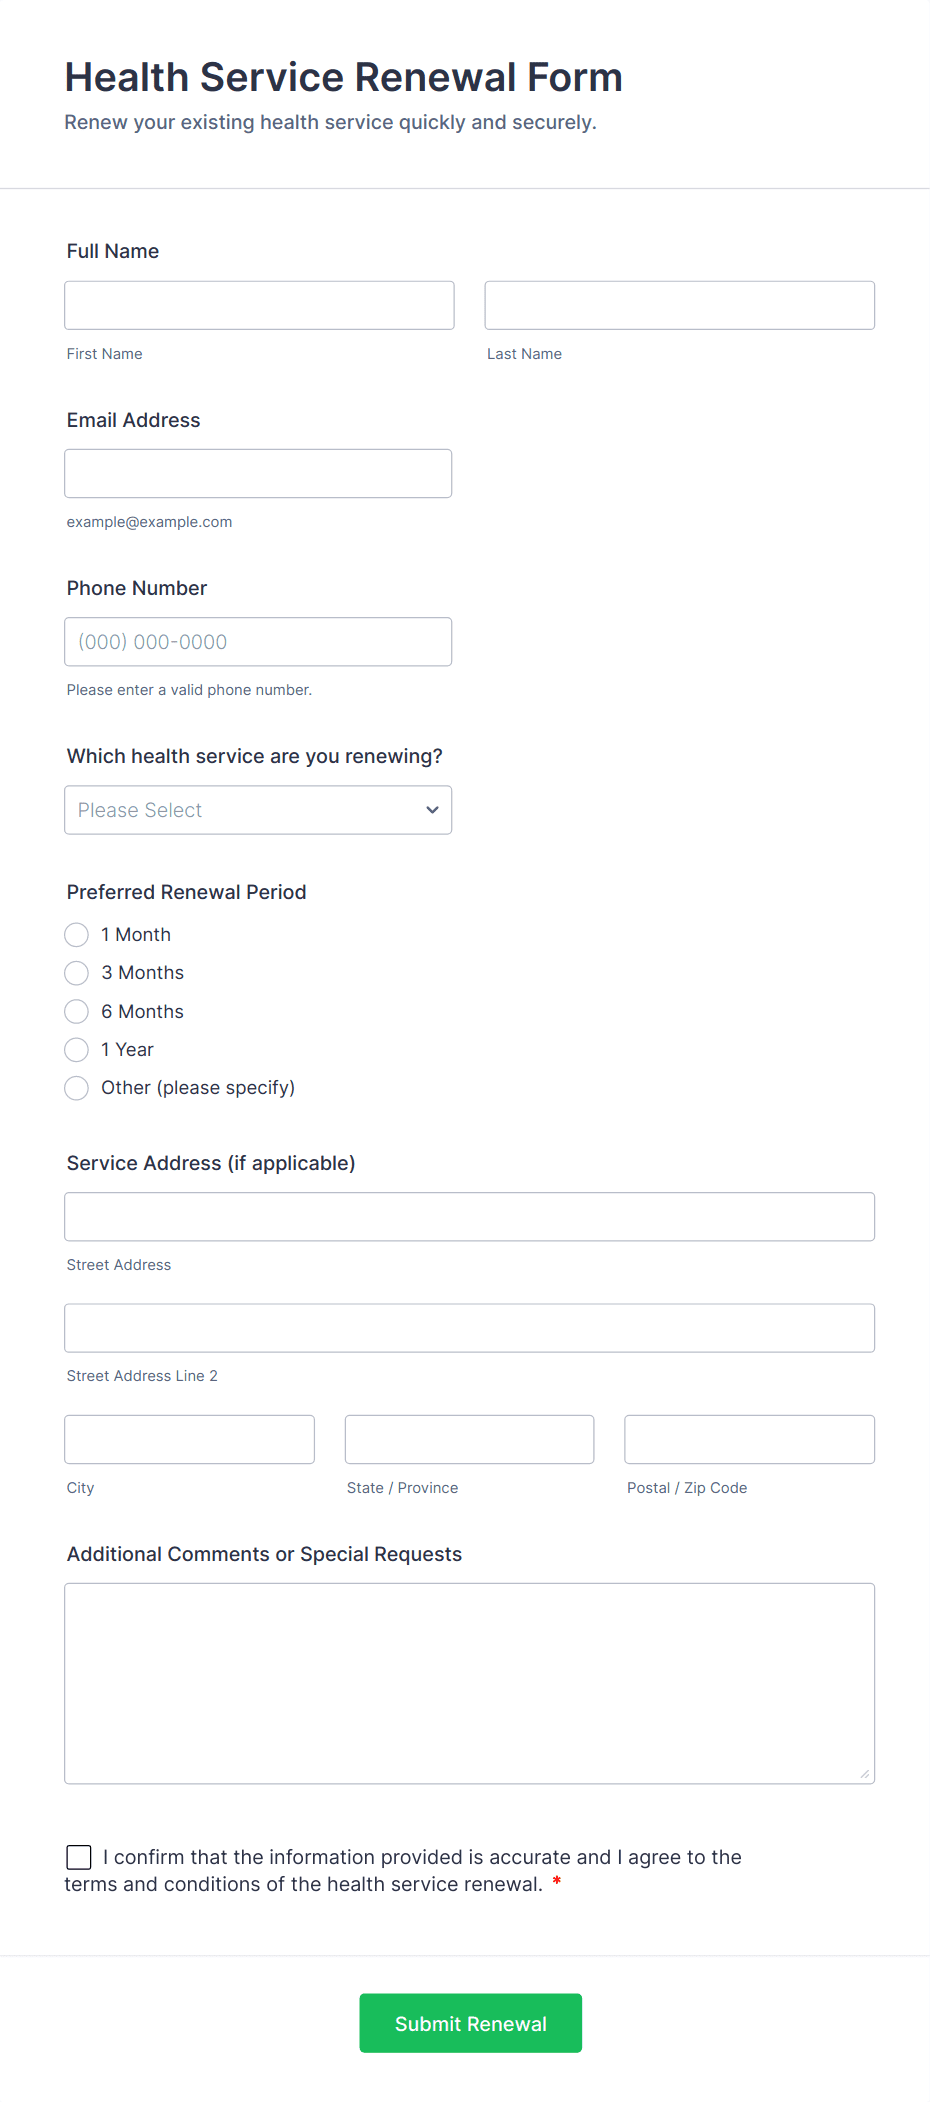
Task: Pick the 1 Year radio option
Action: tap(77, 1050)
